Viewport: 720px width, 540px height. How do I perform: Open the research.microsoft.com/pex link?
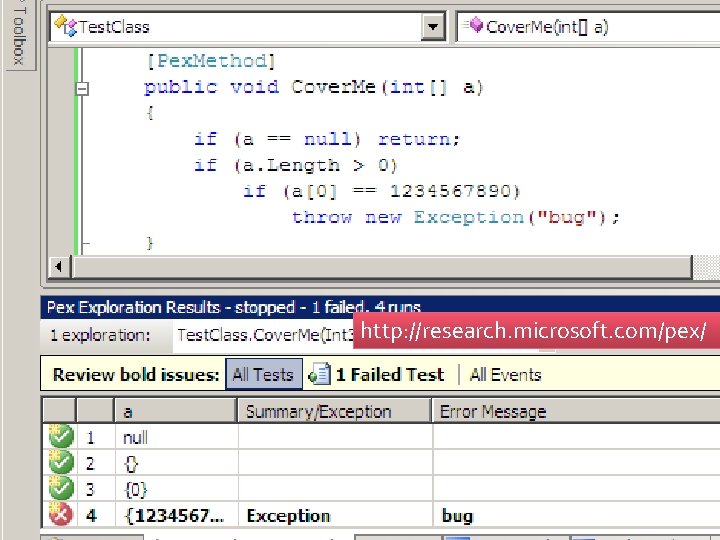(533, 331)
